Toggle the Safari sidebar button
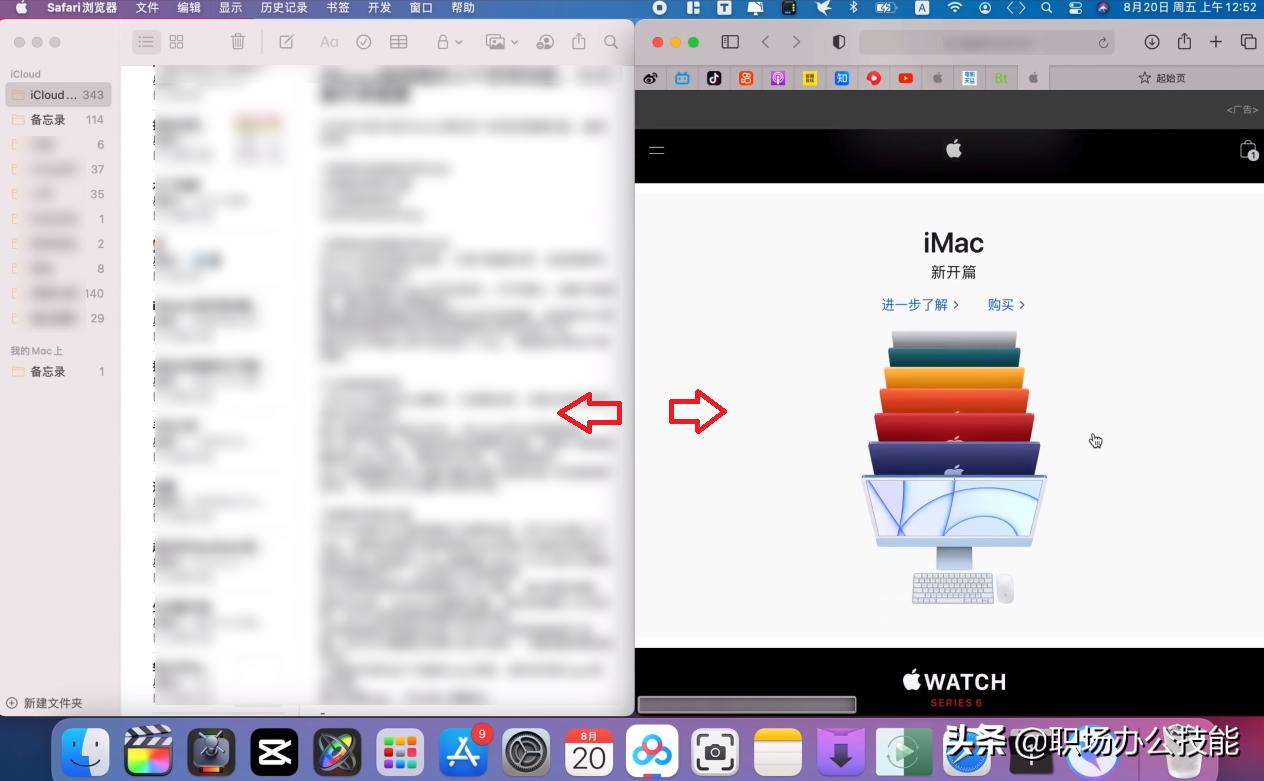Viewport: 1264px width, 781px height. coord(730,42)
